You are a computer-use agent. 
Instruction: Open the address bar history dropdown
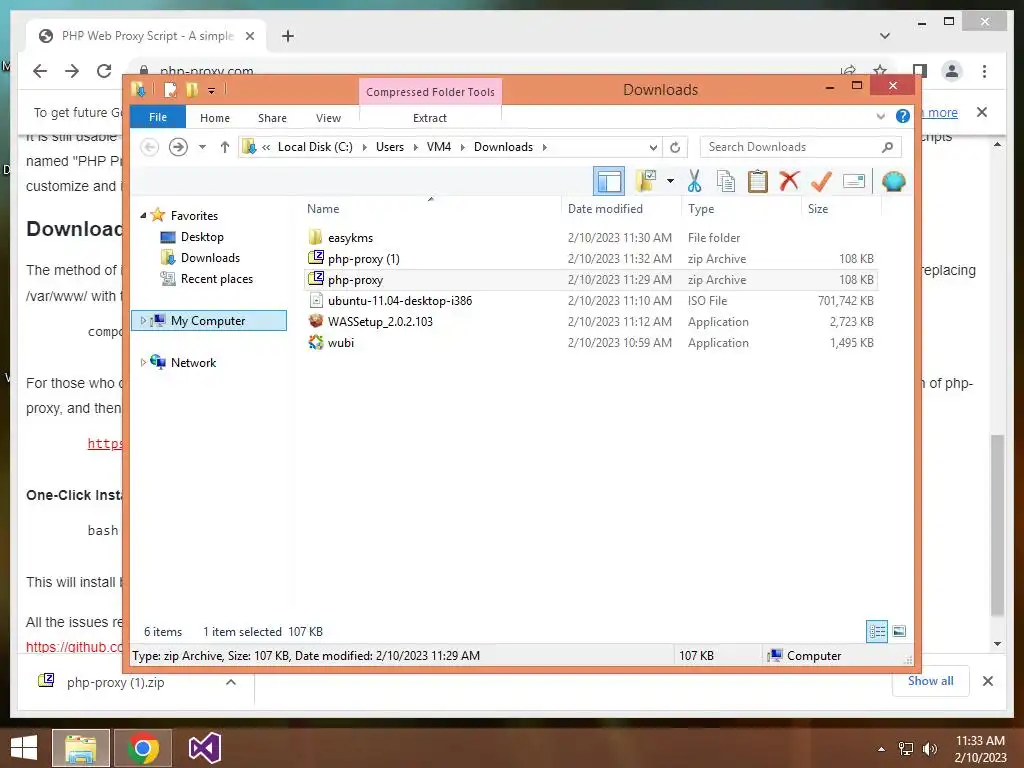tap(653, 147)
